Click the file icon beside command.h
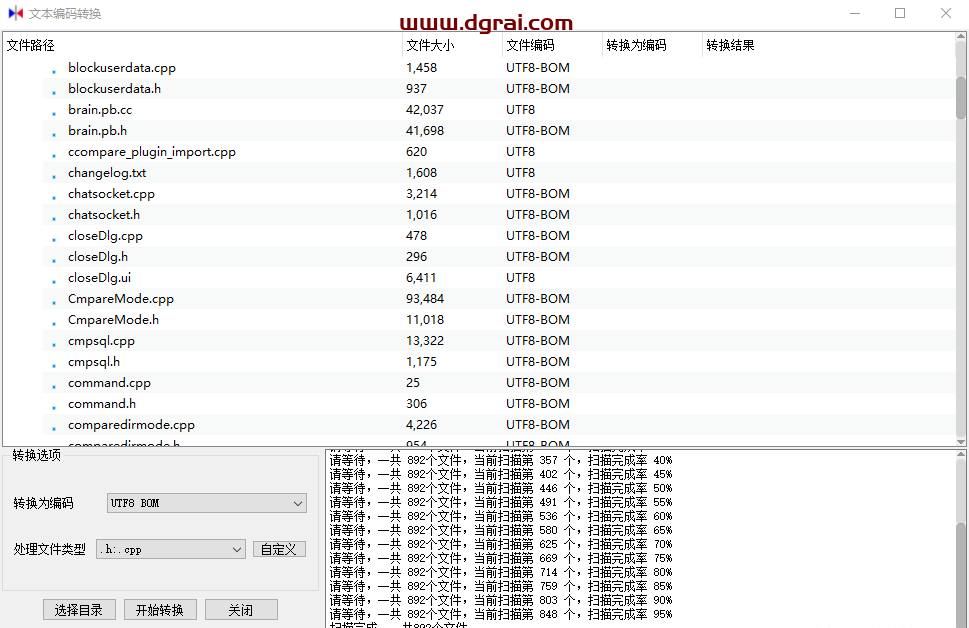The height and width of the screenshot is (628, 969). 54,406
